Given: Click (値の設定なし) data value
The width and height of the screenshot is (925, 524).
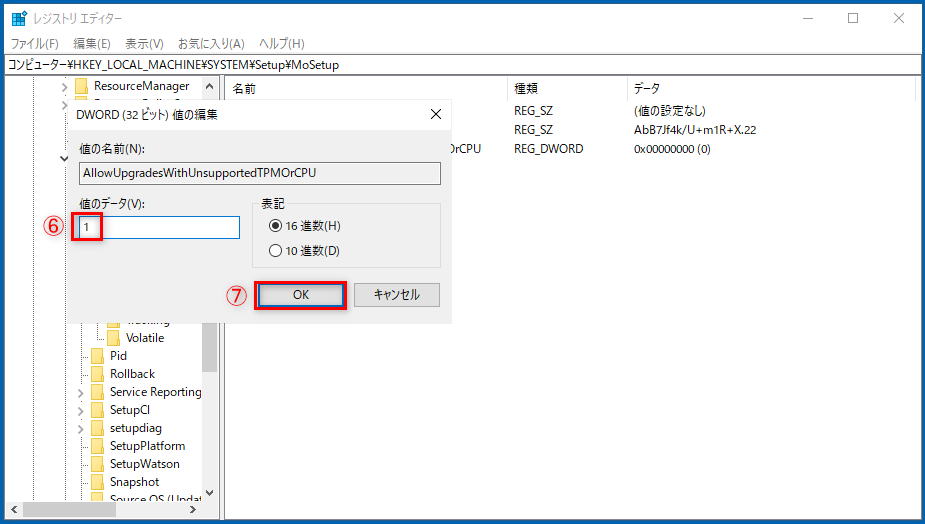Looking at the screenshot, I should [x=670, y=111].
